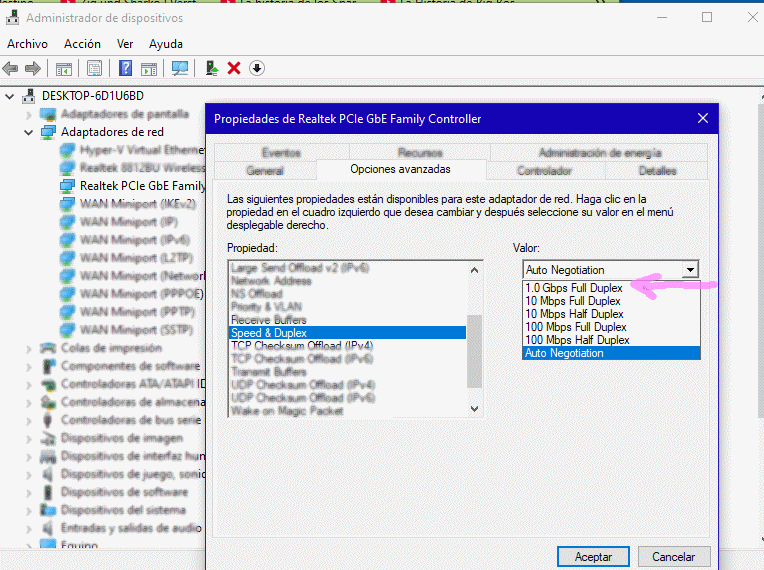Expand the Dispositivos del sistema node

coord(29,511)
